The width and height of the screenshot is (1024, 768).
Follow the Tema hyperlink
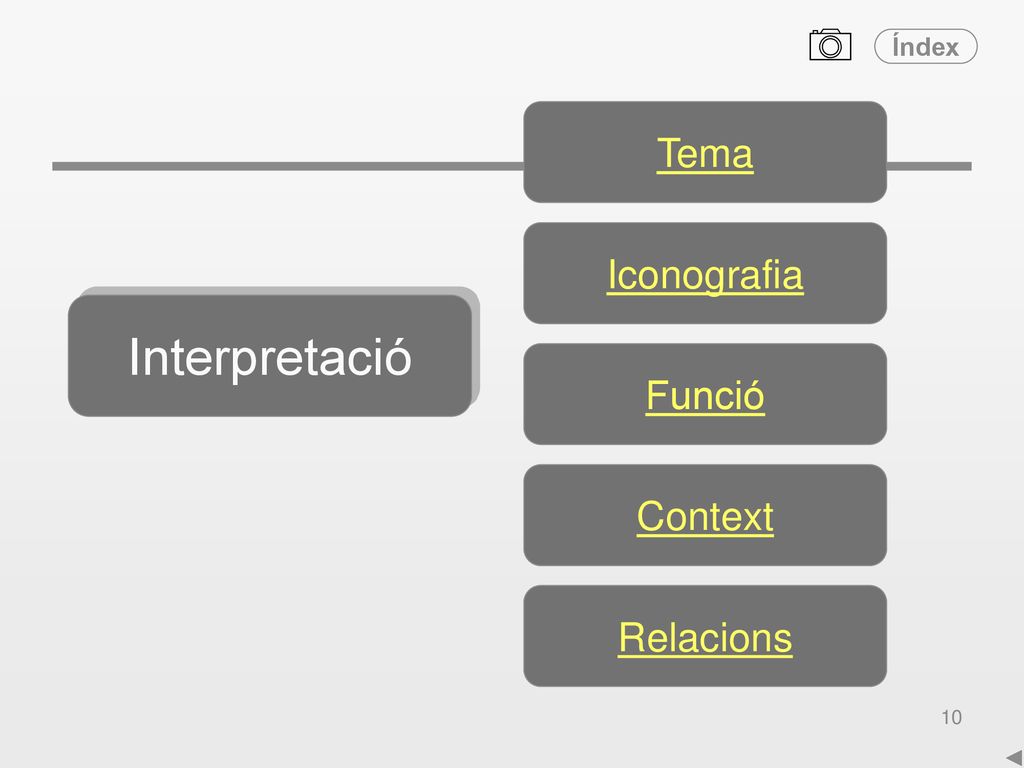[x=705, y=153]
